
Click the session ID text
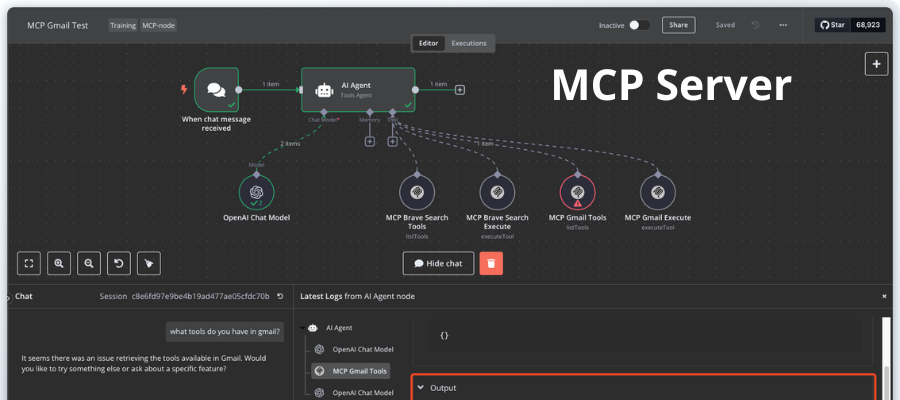point(200,296)
